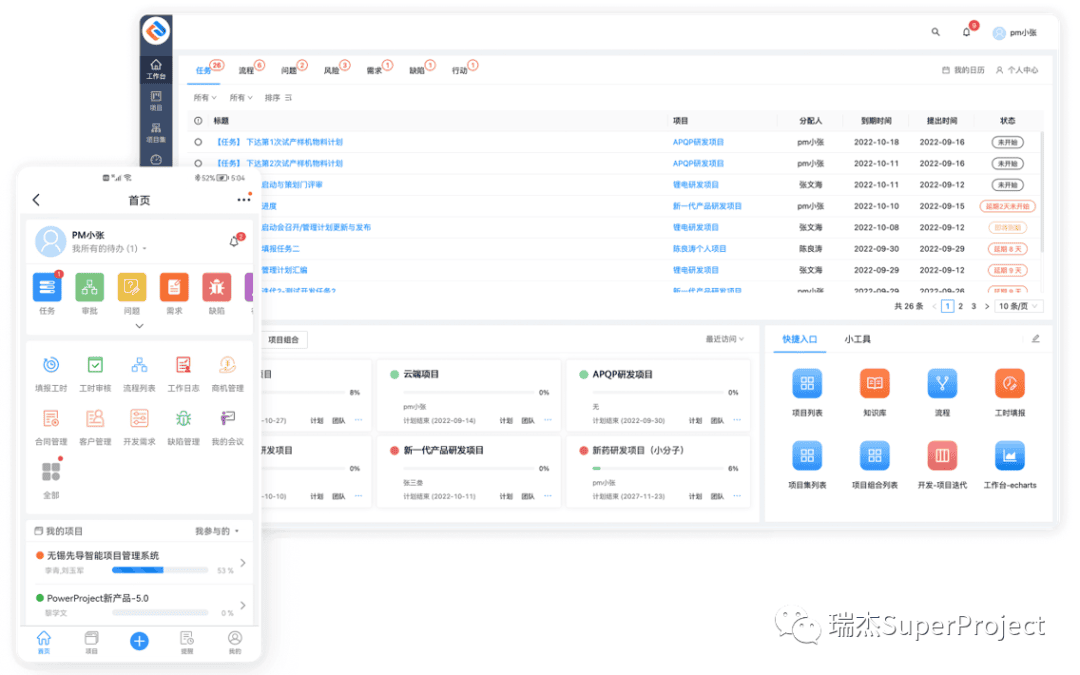
Task: Open 我的日历 link
Action: [963, 70]
